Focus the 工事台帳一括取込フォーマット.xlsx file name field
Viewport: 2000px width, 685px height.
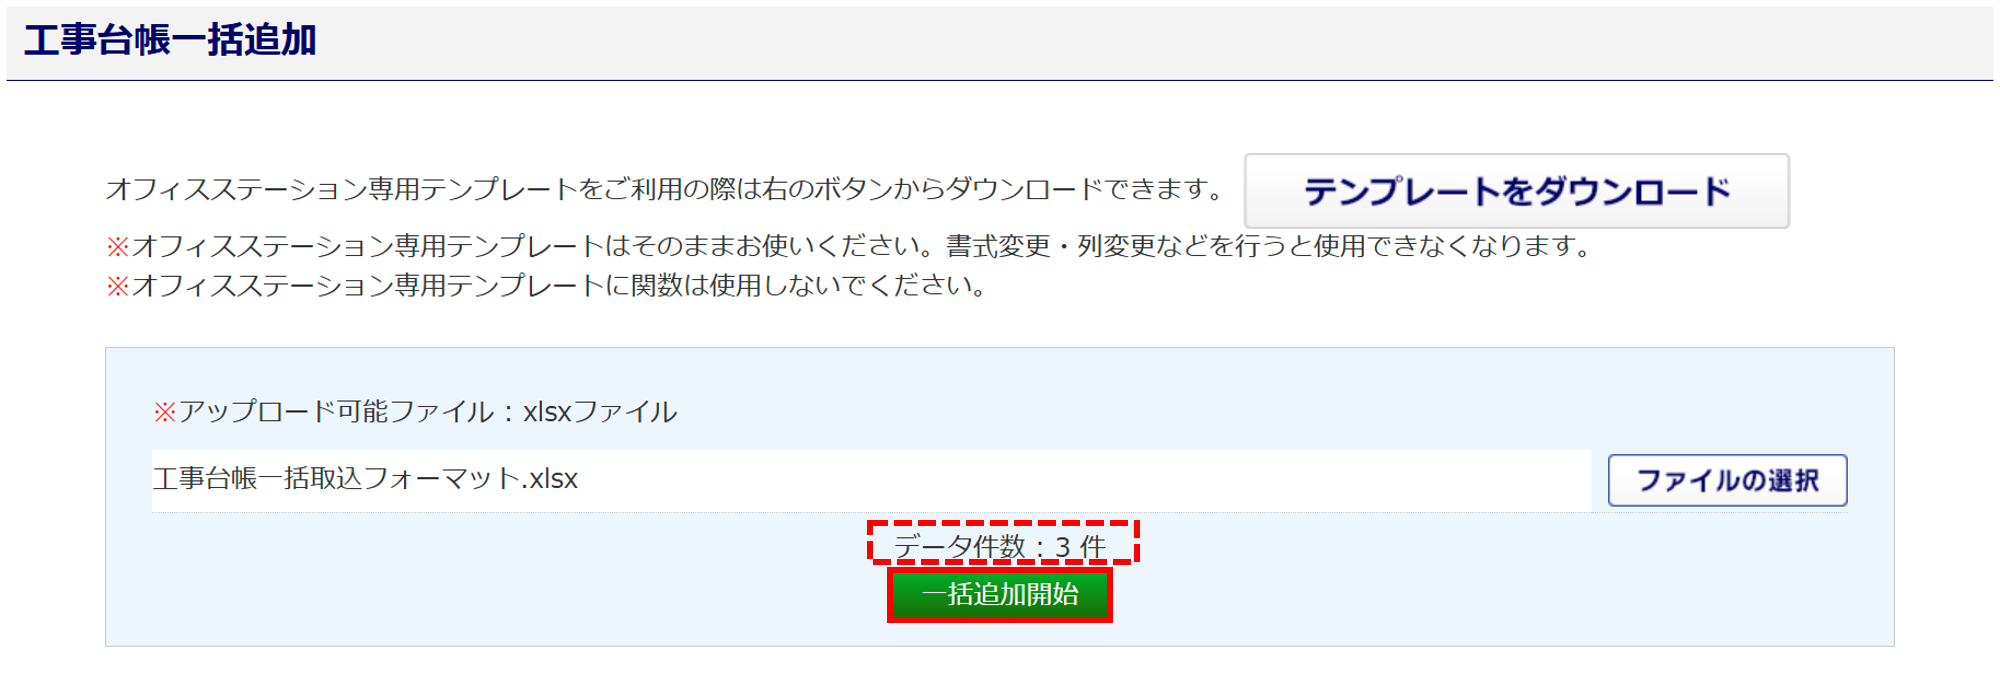click(x=871, y=480)
